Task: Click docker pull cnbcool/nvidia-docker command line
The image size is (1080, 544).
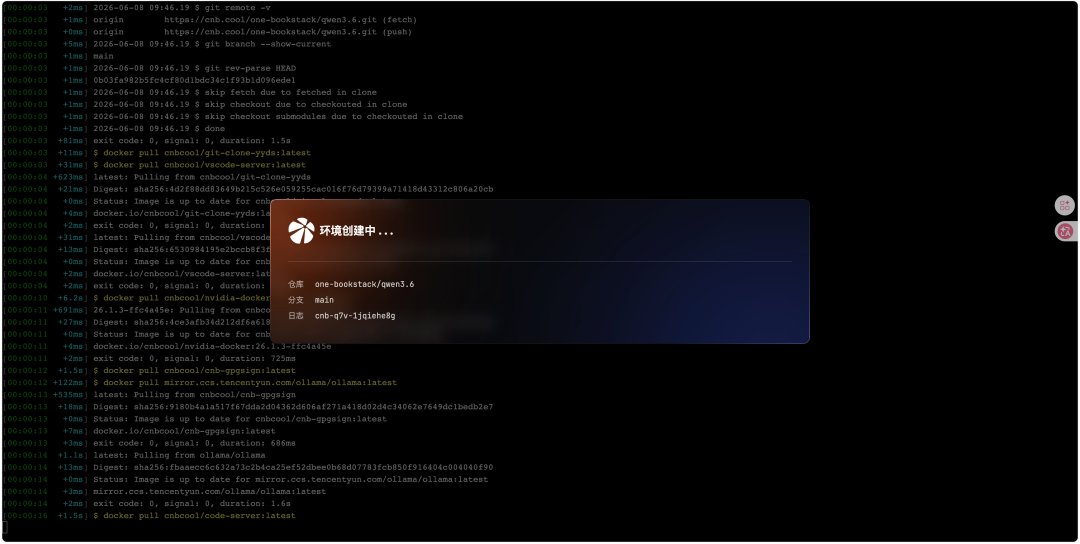Action: coord(182,298)
